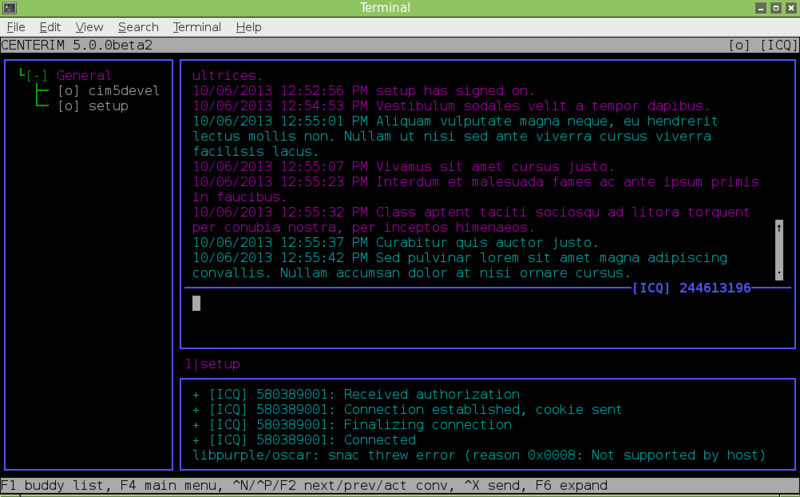Click the [o] status icon beside cim5devel
Image resolution: width=800 pixels, height=497 pixels.
click(68, 91)
